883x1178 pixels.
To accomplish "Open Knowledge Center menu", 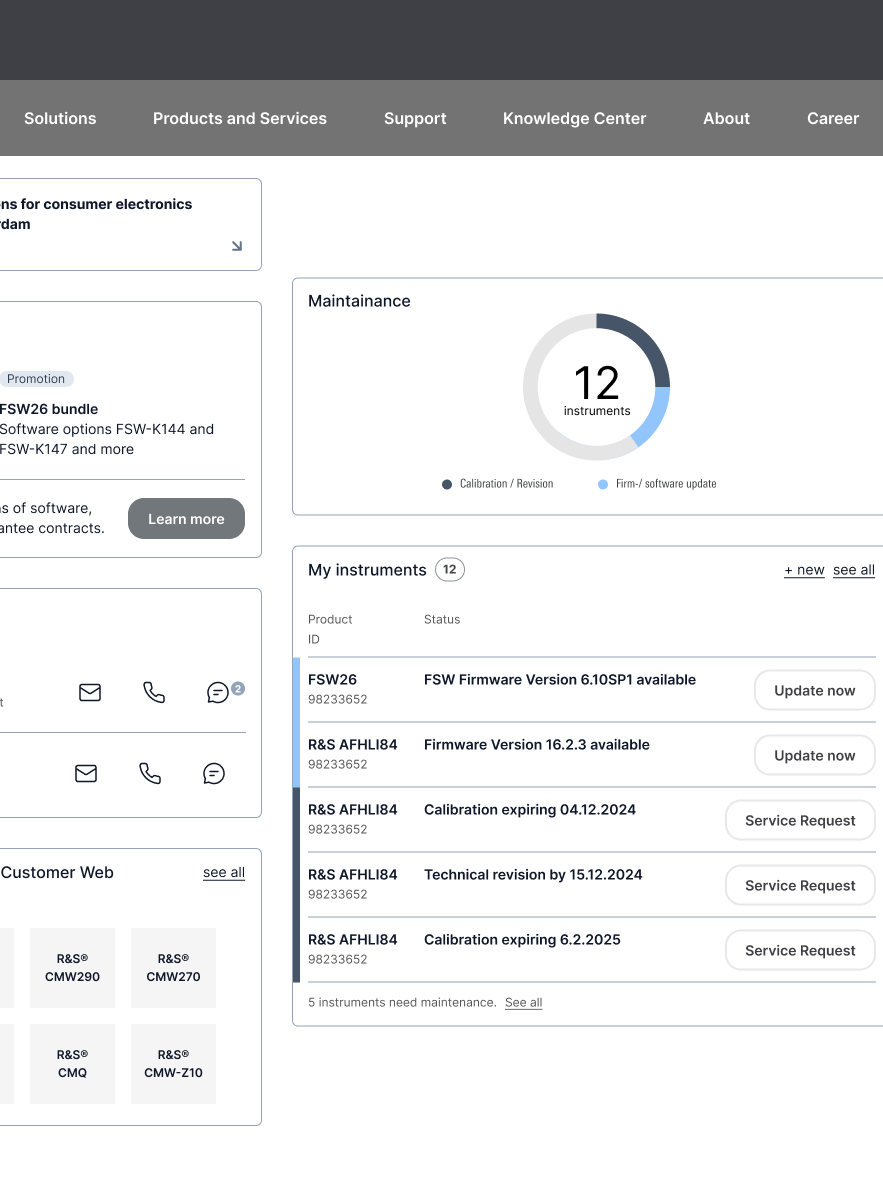I will (574, 119).
